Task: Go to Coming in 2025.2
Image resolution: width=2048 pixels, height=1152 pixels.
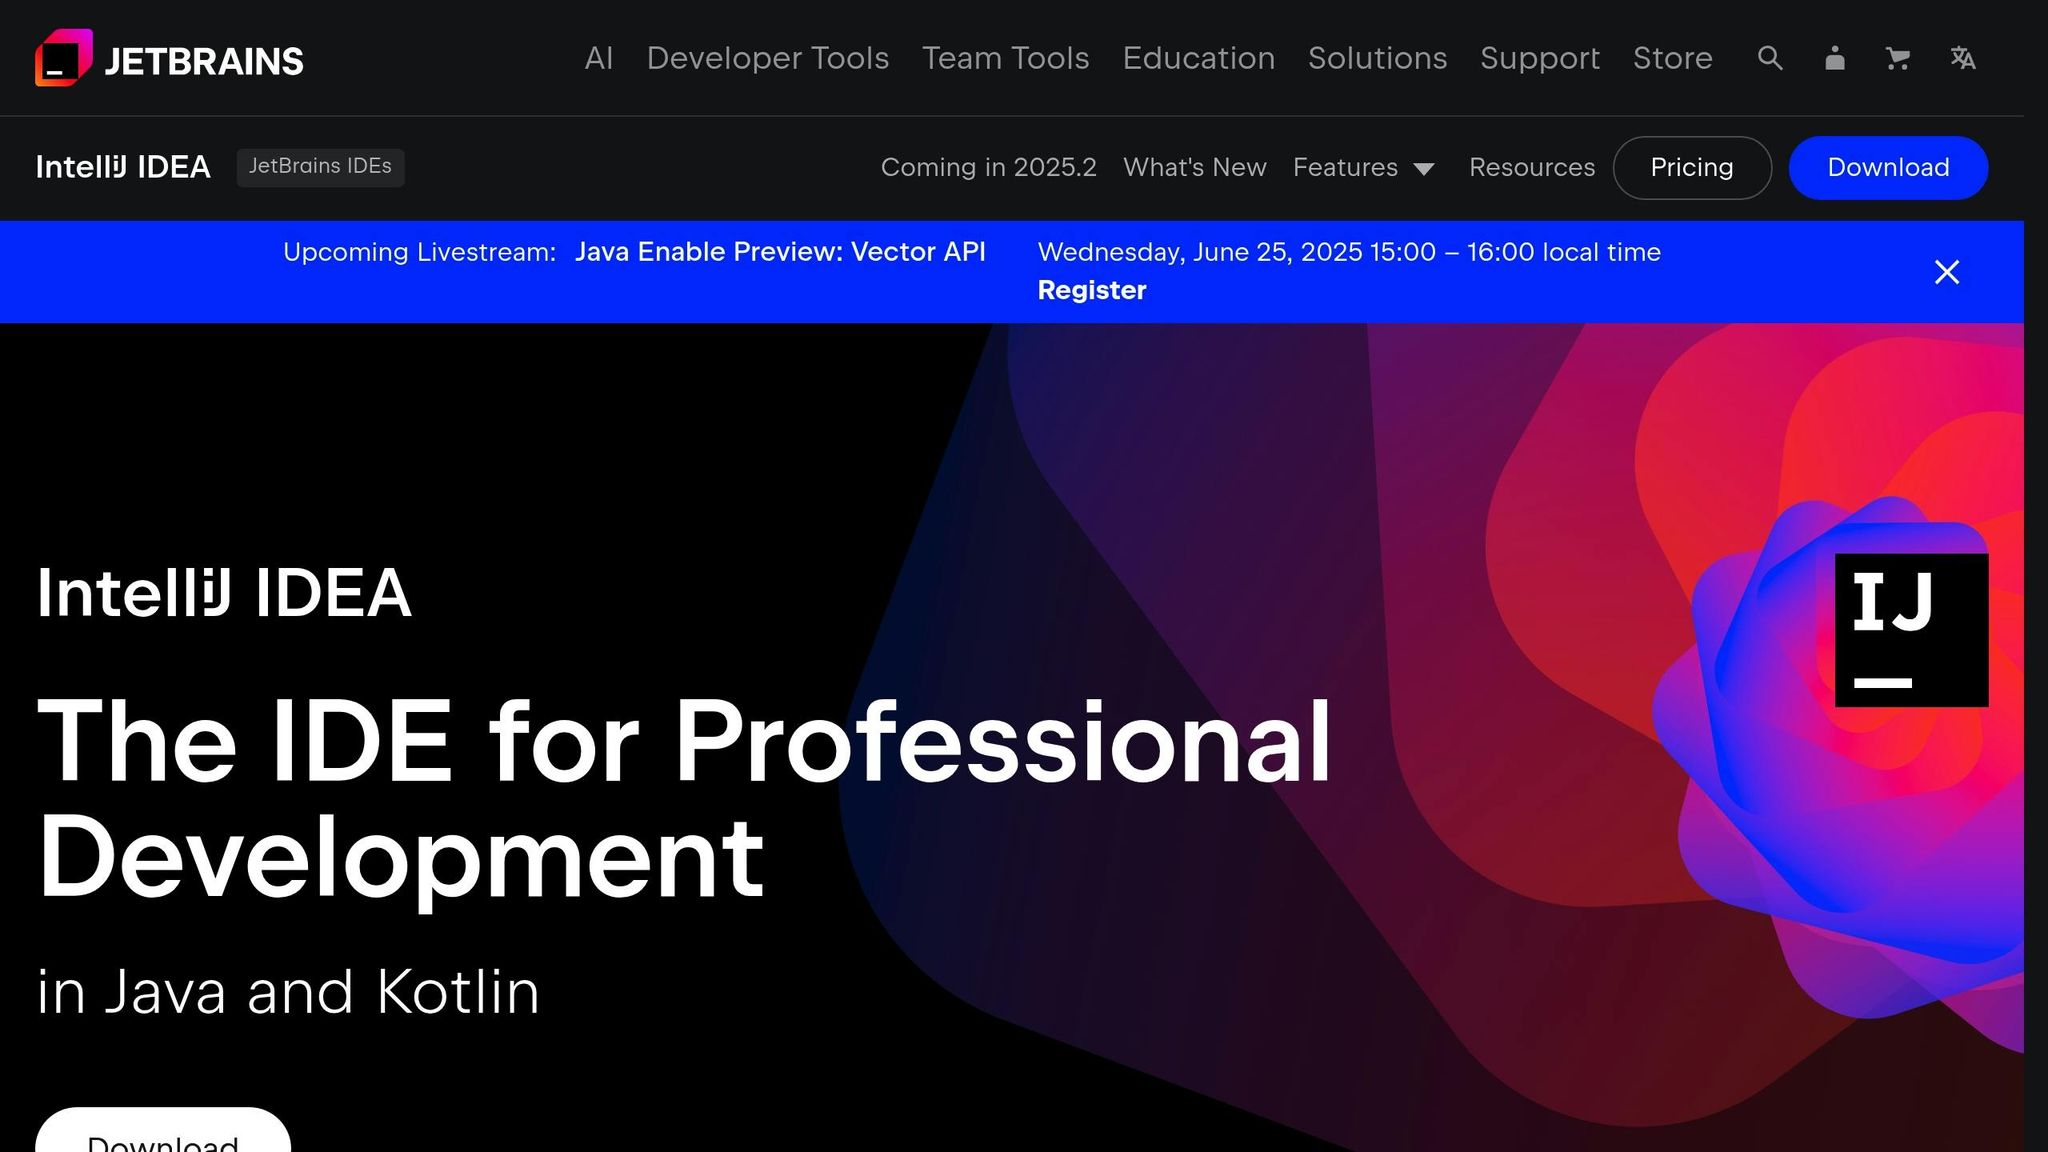Action: pos(988,167)
